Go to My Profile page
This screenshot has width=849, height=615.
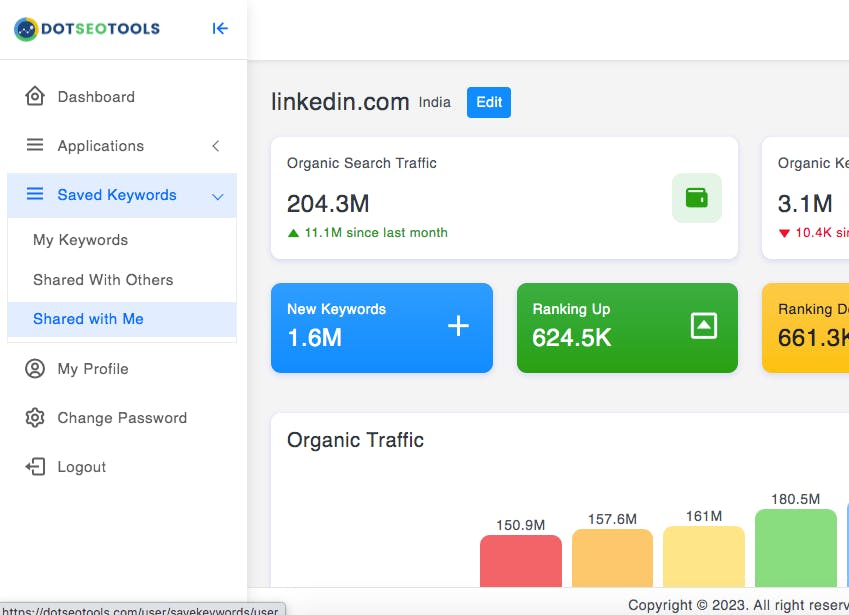coord(122,369)
